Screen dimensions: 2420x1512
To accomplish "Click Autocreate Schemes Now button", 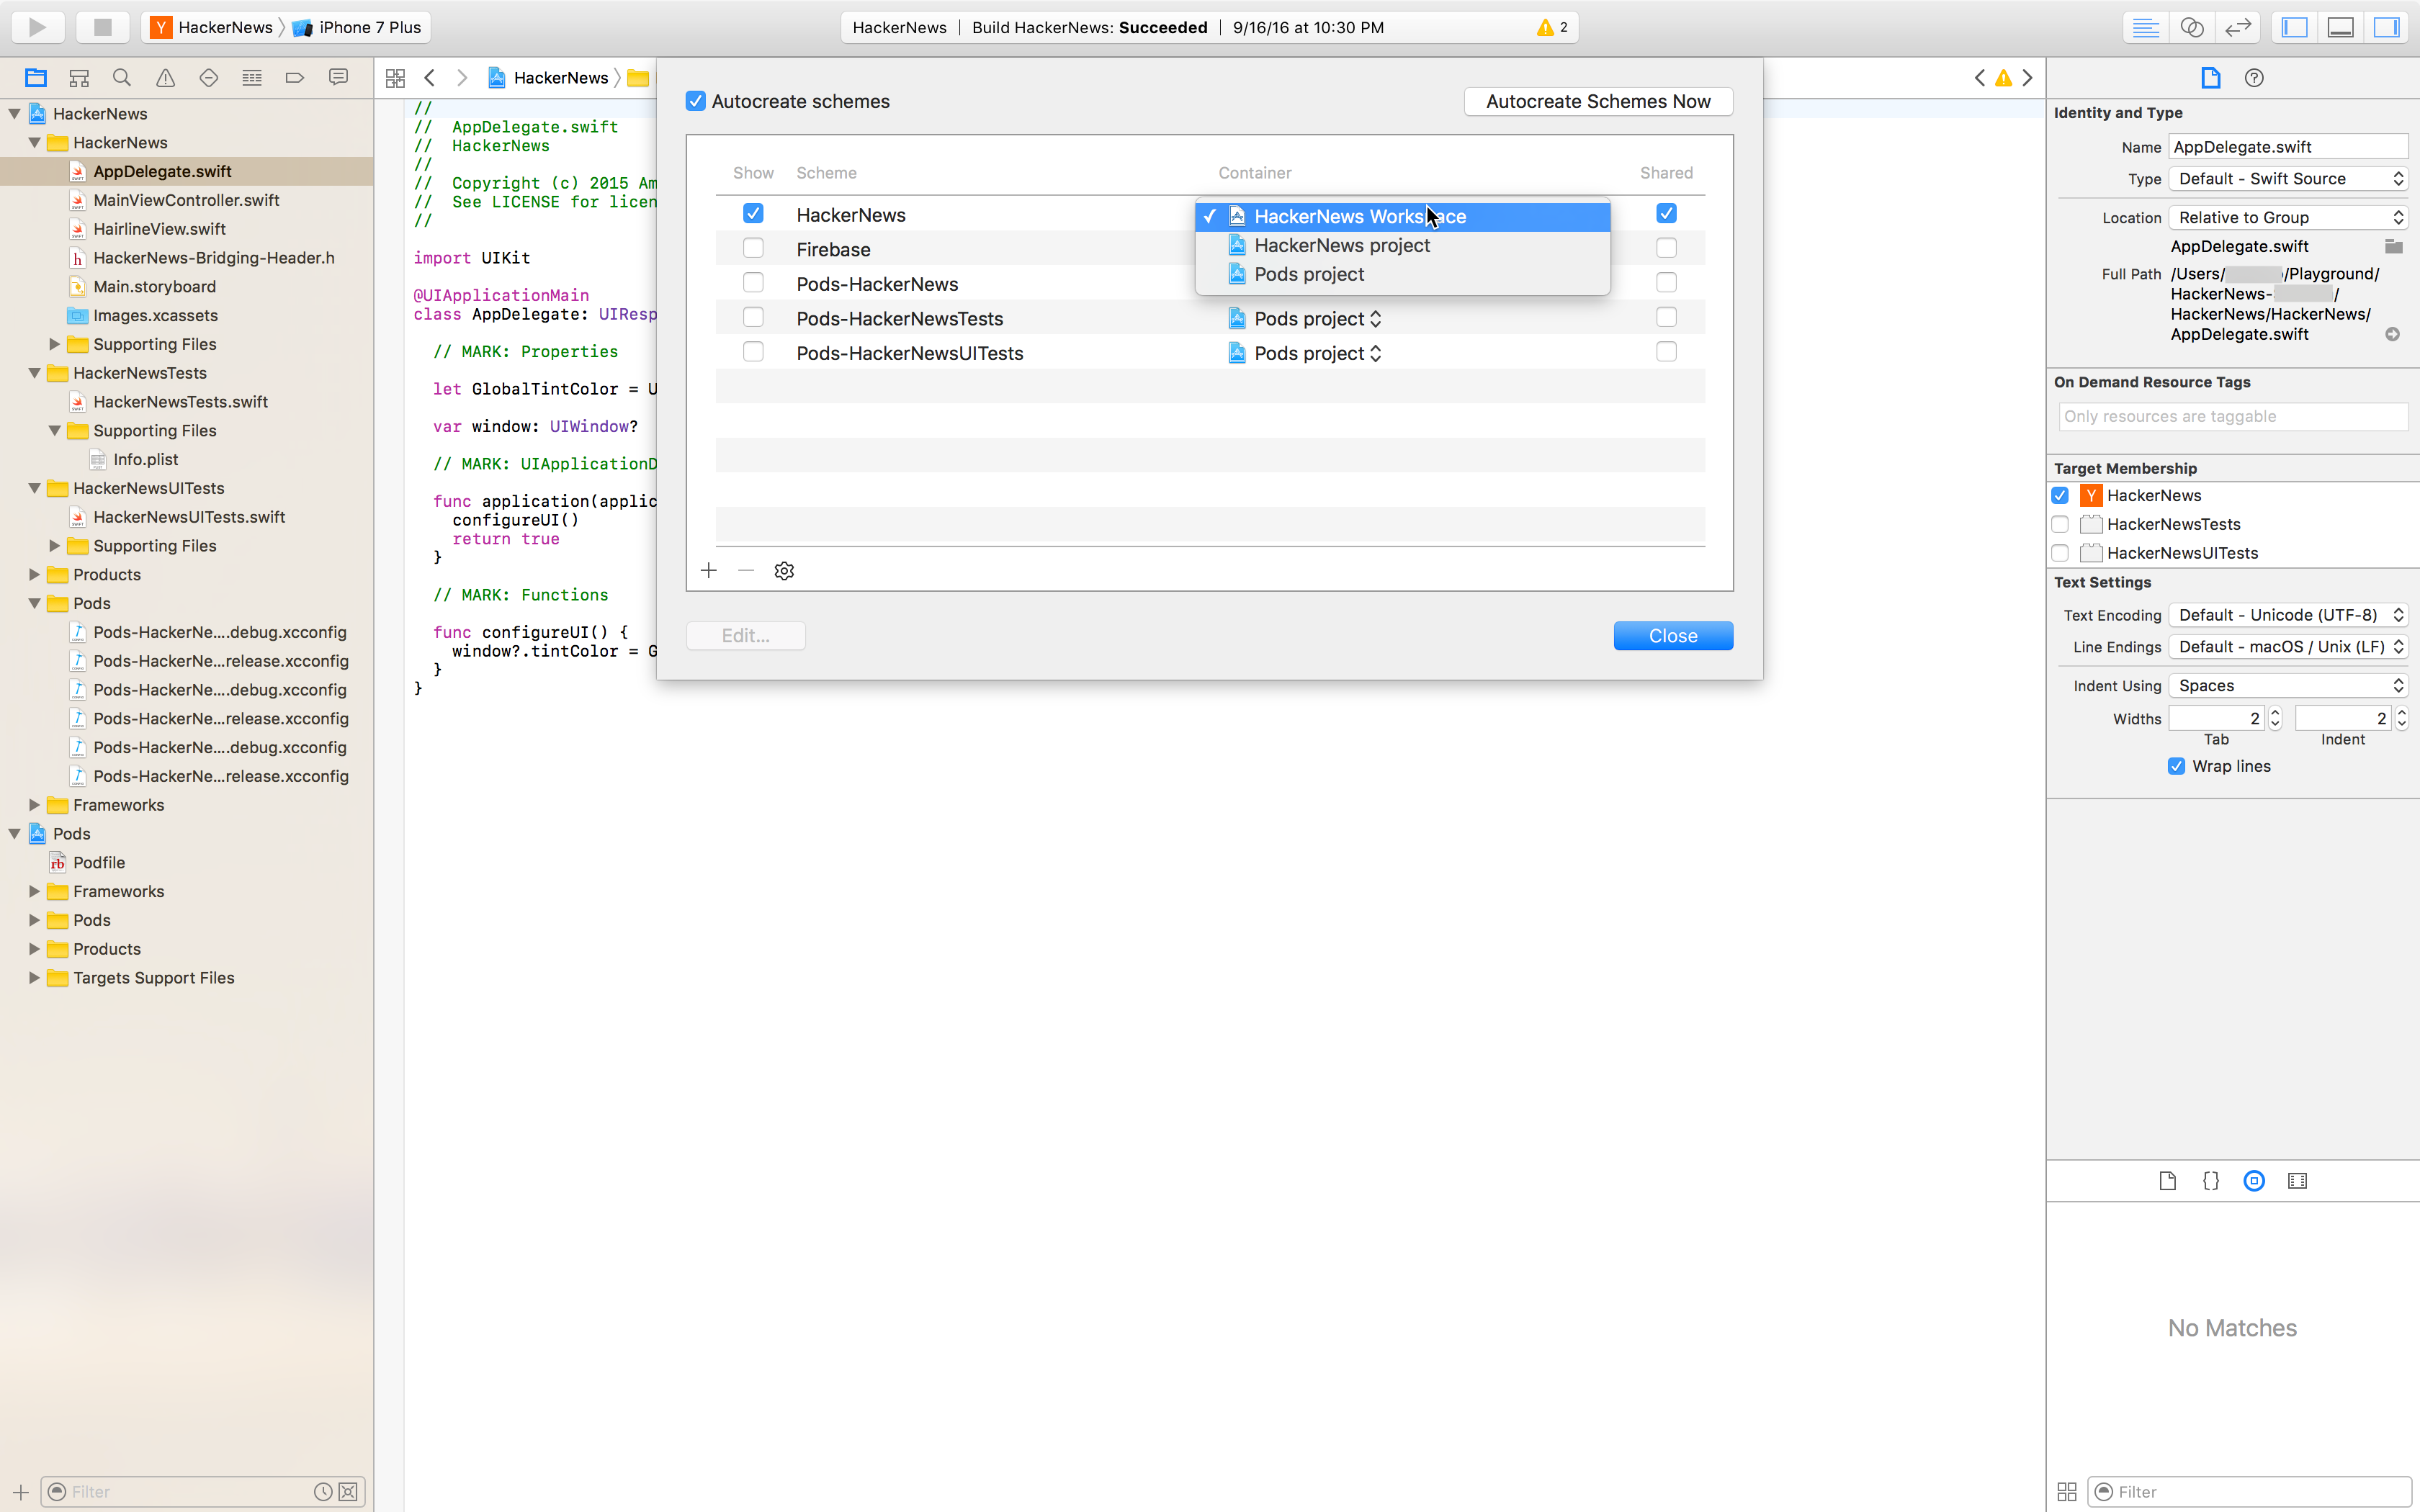I will coord(1597,101).
